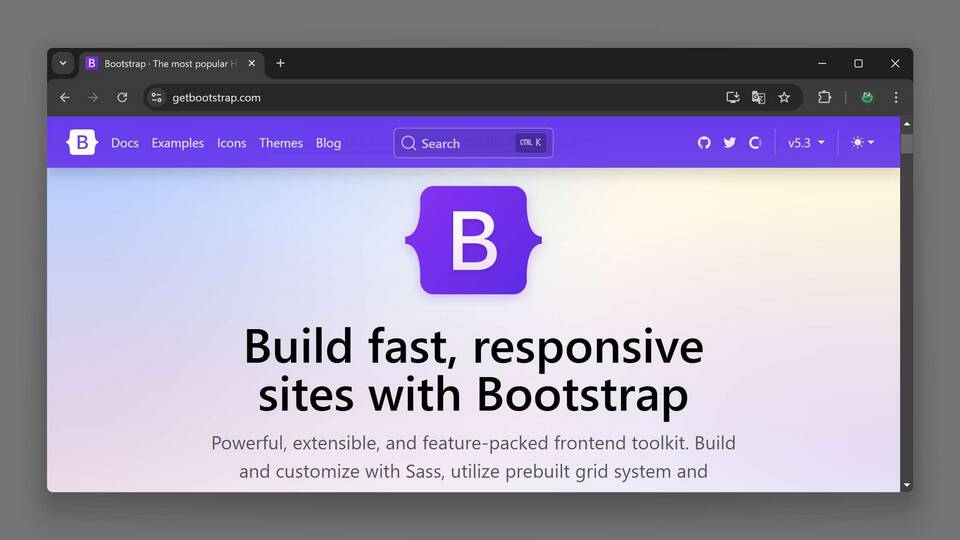
Task: Click the scrollbar down arrow
Action: click(907, 486)
